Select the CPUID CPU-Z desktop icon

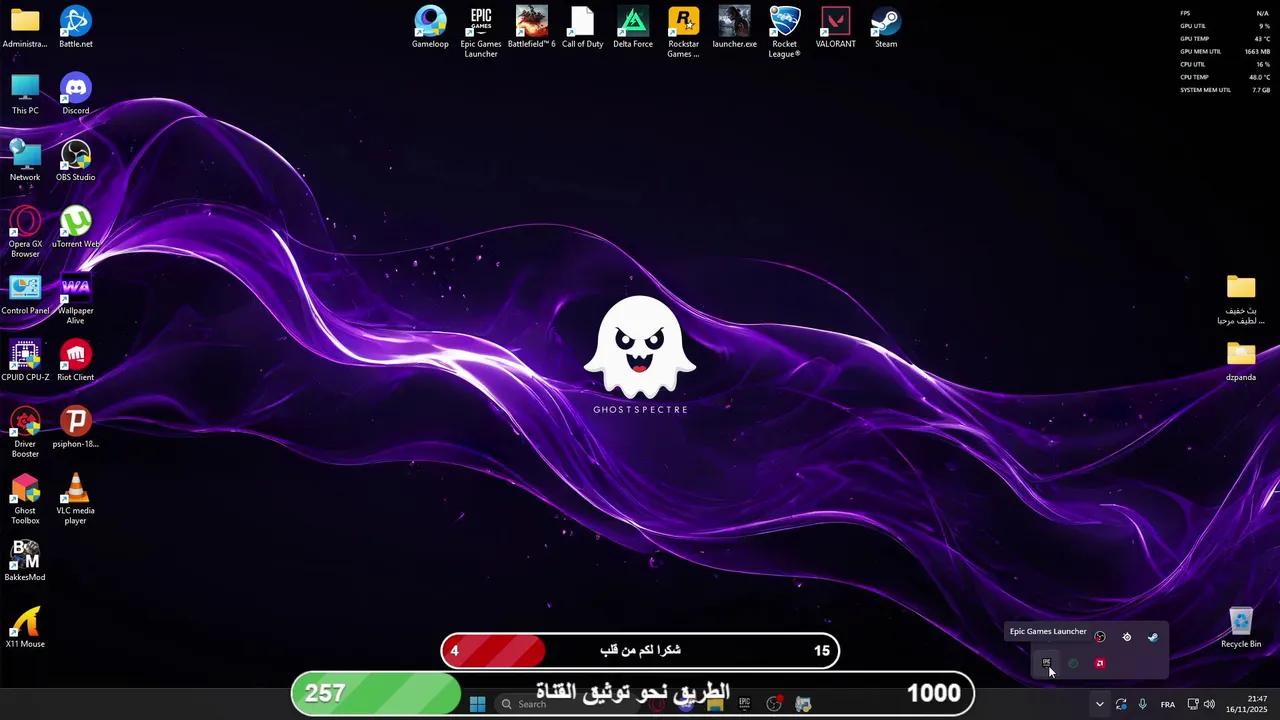tap(25, 361)
